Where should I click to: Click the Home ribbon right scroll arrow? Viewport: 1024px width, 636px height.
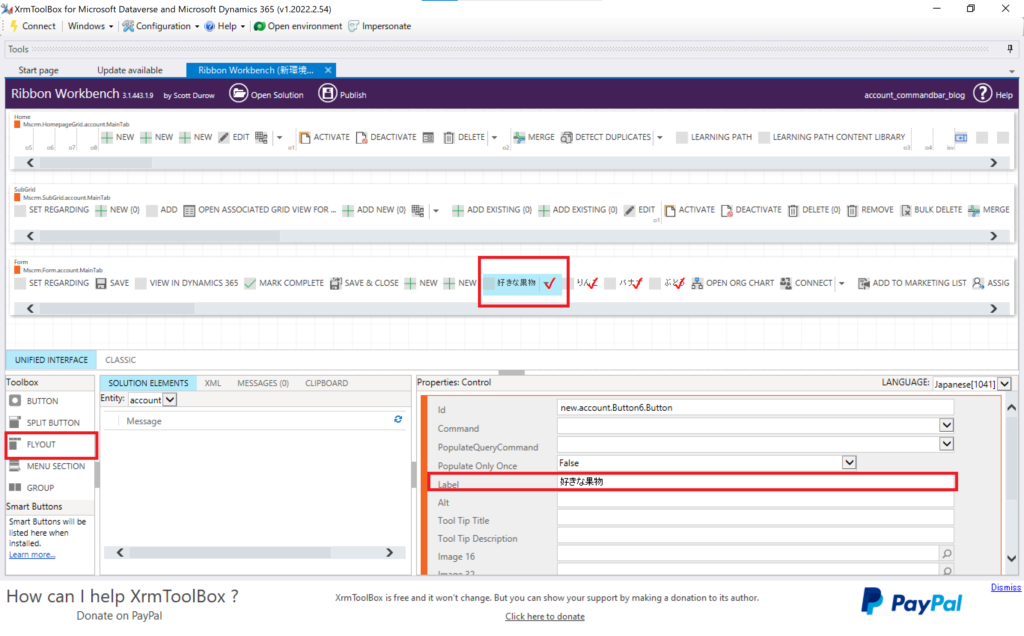coord(993,163)
